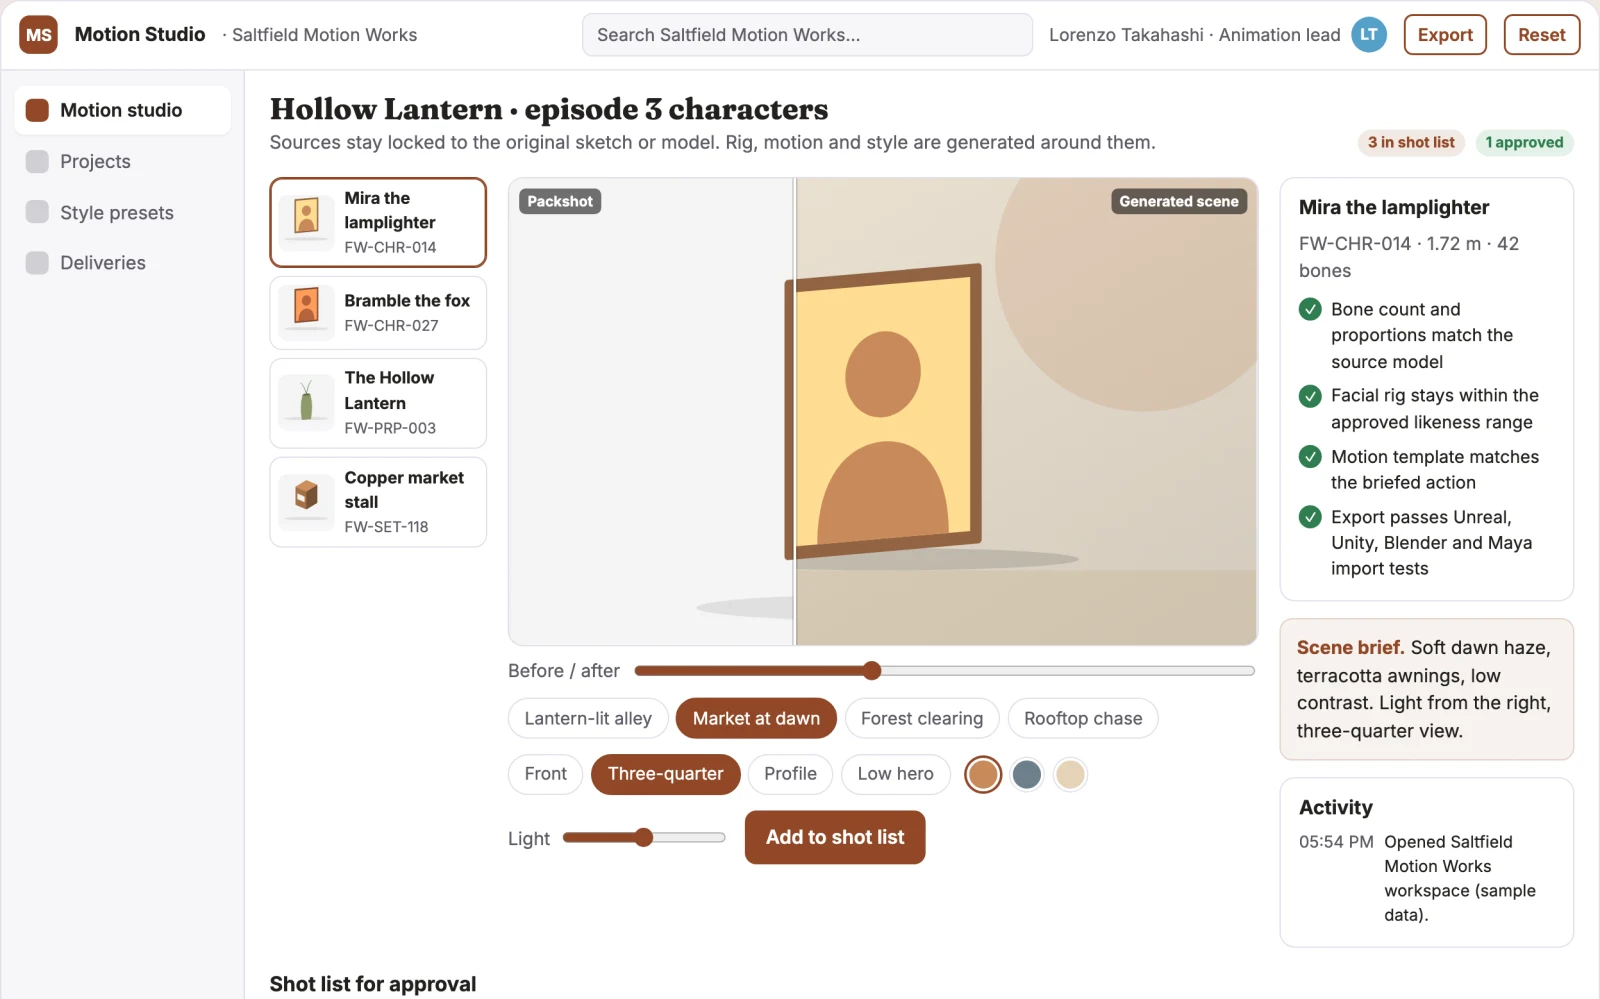Choose Market at dawn scene
The width and height of the screenshot is (1600, 999).
tap(756, 718)
